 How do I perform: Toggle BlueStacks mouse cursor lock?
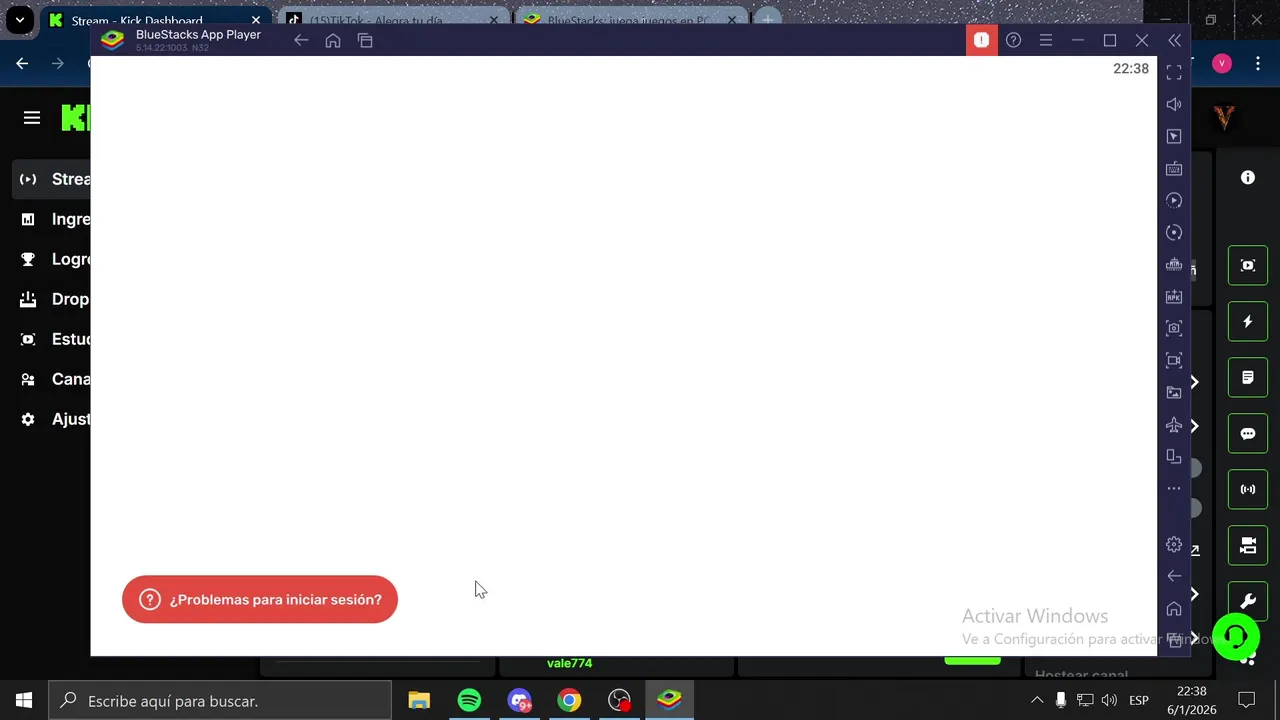pos(1174,136)
